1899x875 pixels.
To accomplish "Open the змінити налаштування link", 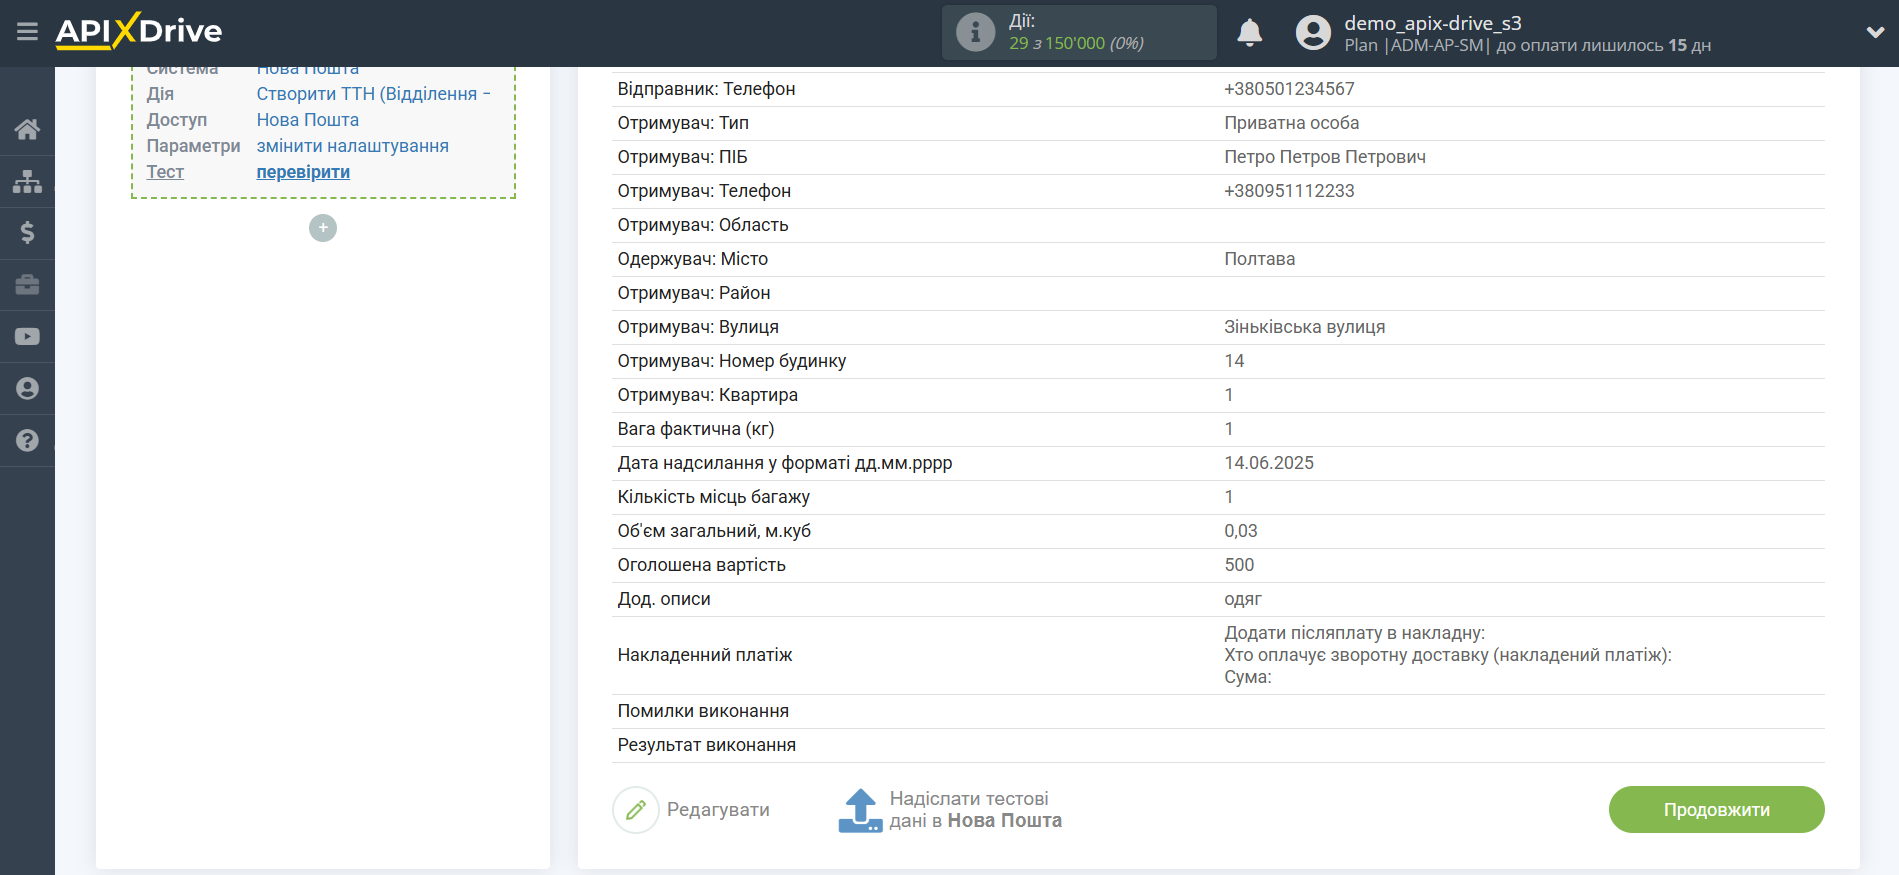I will tap(352, 146).
